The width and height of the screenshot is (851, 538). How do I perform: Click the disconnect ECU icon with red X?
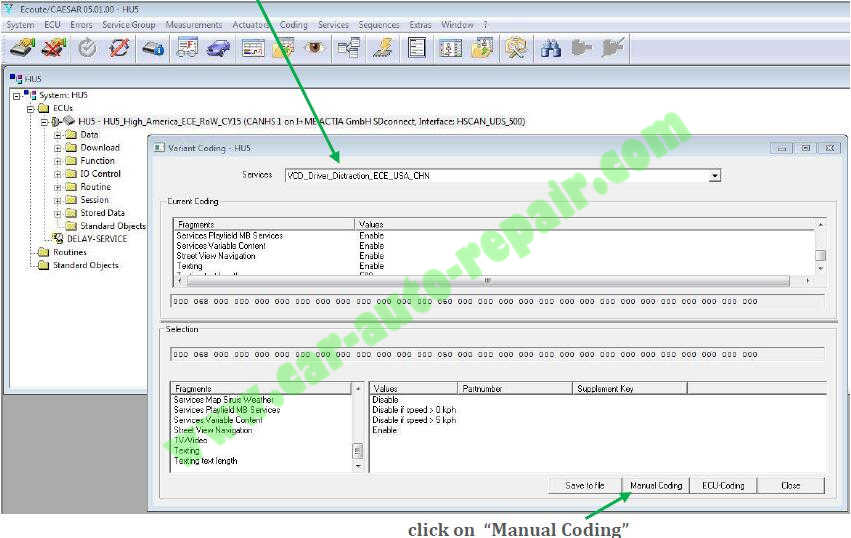54,48
